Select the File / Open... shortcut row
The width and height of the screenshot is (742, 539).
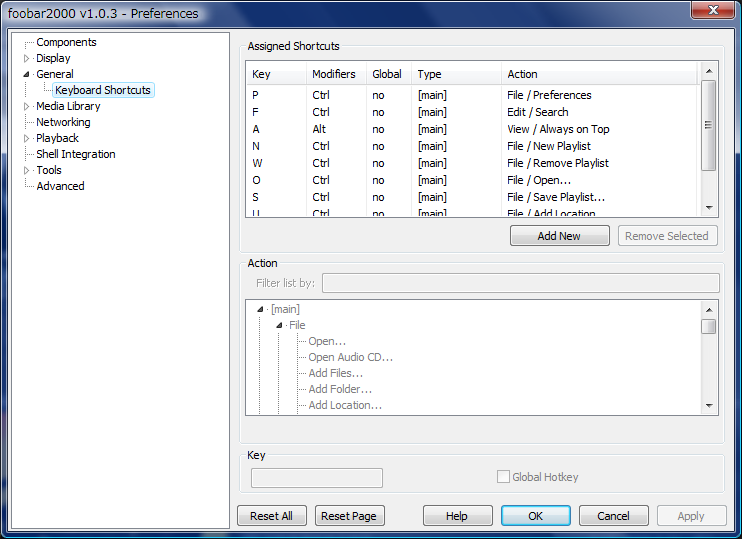click(x=472, y=181)
